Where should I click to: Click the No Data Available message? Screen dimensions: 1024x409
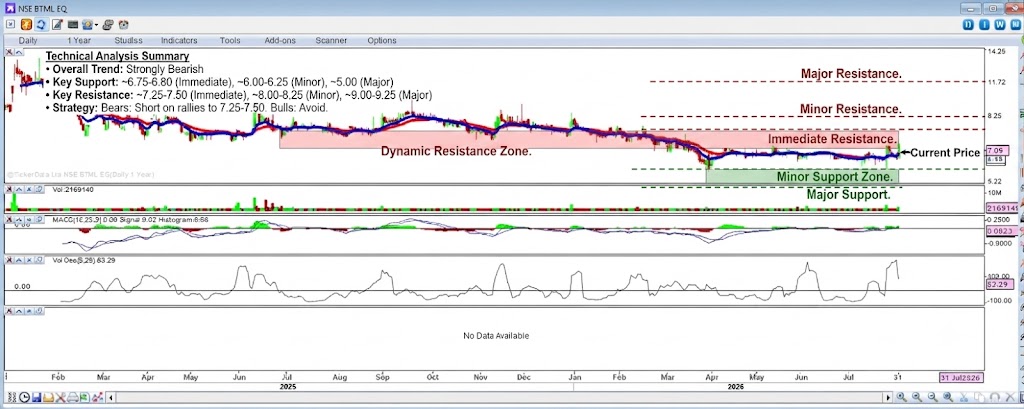496,336
